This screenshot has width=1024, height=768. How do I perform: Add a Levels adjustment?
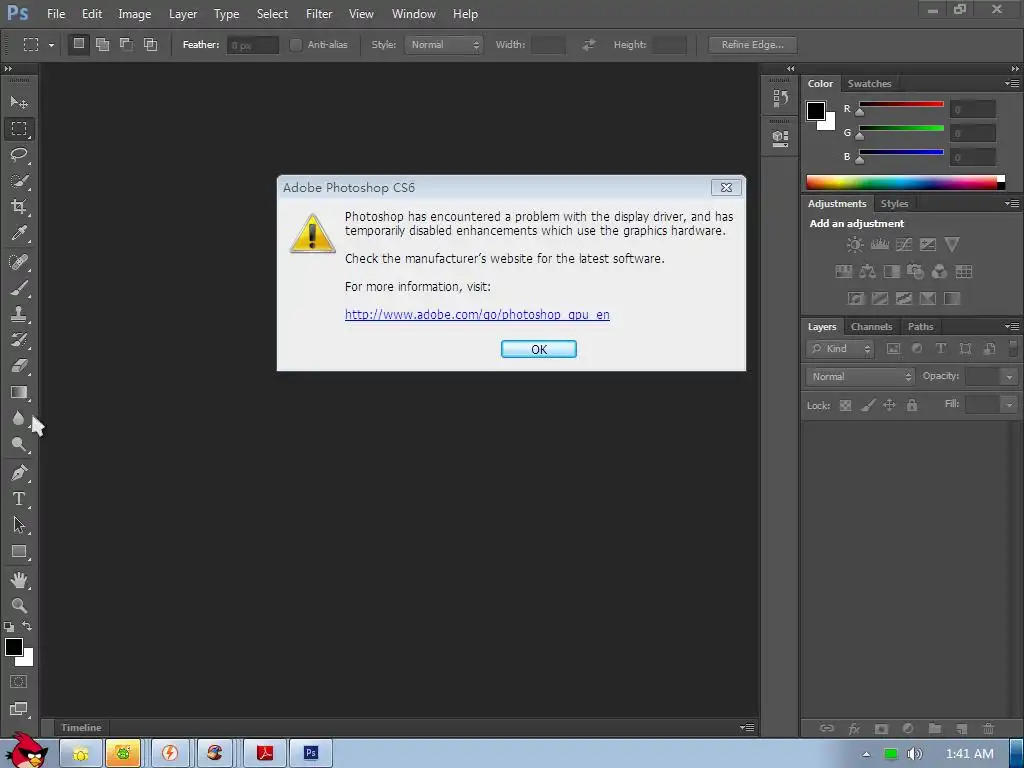click(x=880, y=245)
